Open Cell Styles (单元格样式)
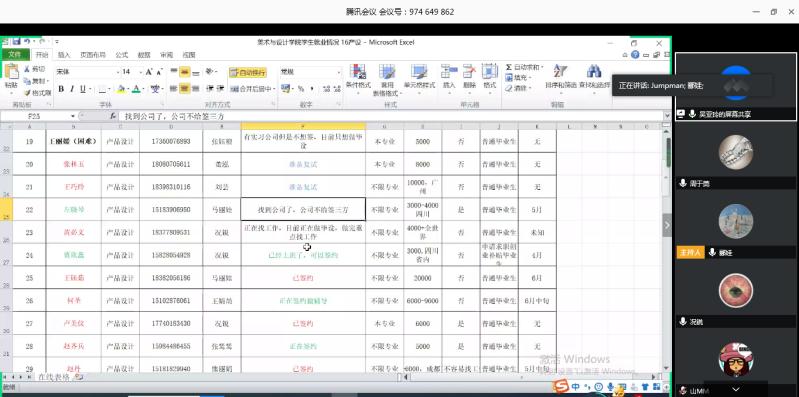This screenshot has height=397, width=799. click(x=419, y=77)
